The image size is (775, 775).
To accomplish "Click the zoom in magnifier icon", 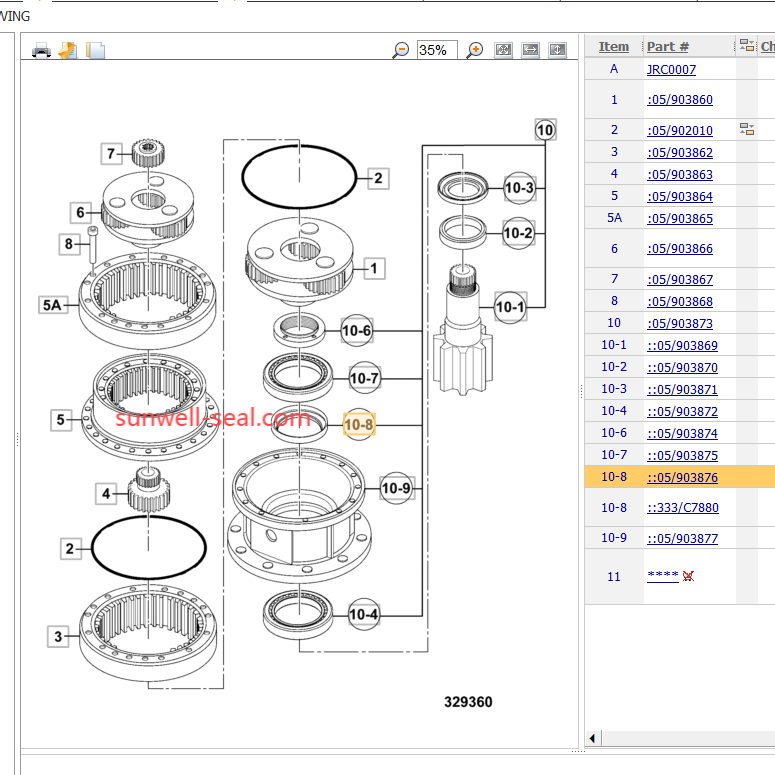I will pos(475,50).
